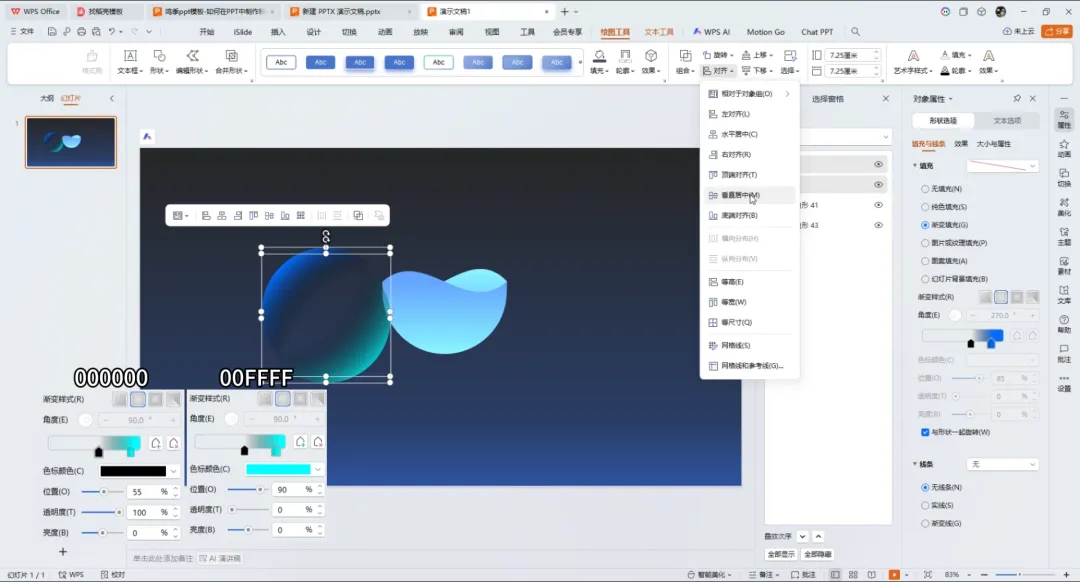Click the undo arrow icon
Viewport: 1080px width, 582px height.
point(112,32)
